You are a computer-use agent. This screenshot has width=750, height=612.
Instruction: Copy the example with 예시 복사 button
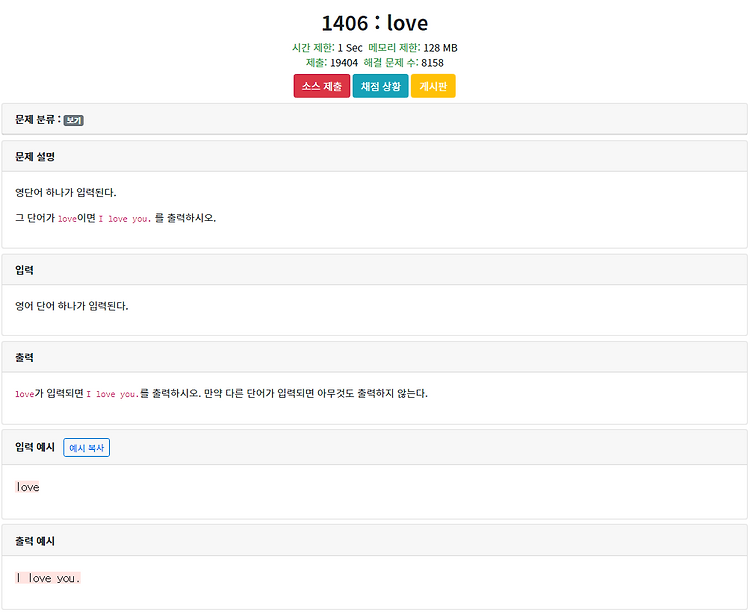(x=87, y=447)
